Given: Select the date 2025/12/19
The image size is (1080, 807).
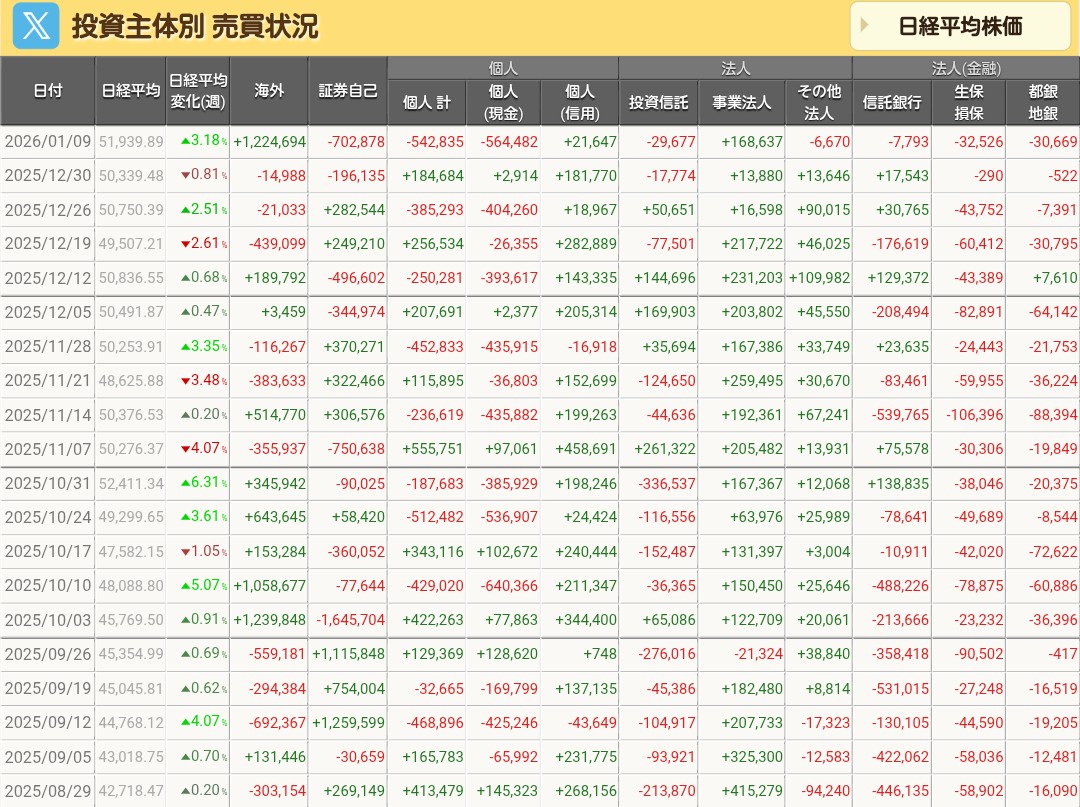Looking at the screenshot, I should [48, 244].
